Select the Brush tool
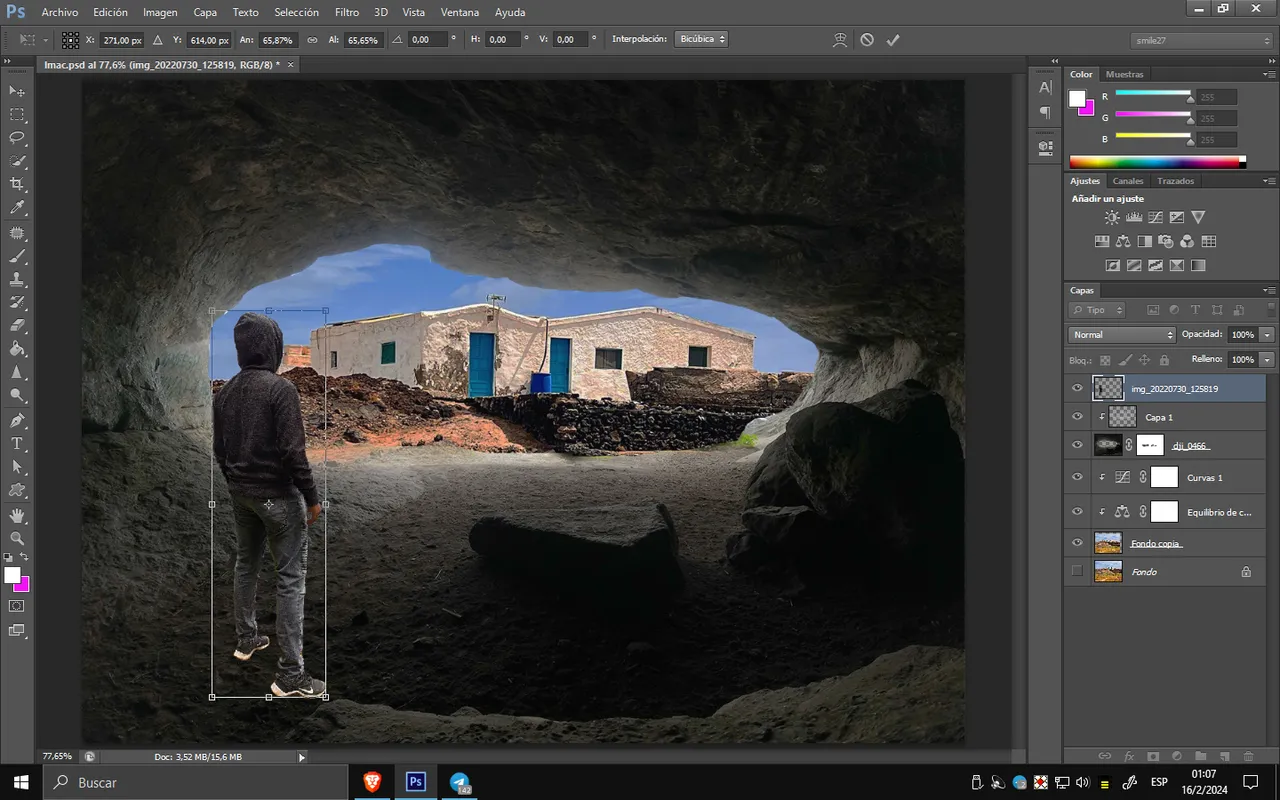This screenshot has height=800, width=1280. coord(17,256)
